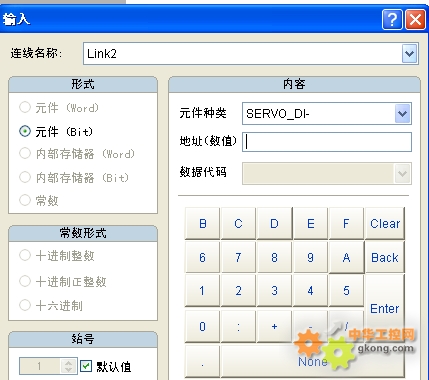Select the 元件 (Bit) radio button
Screen dimensions: 429x380
(x=25, y=131)
